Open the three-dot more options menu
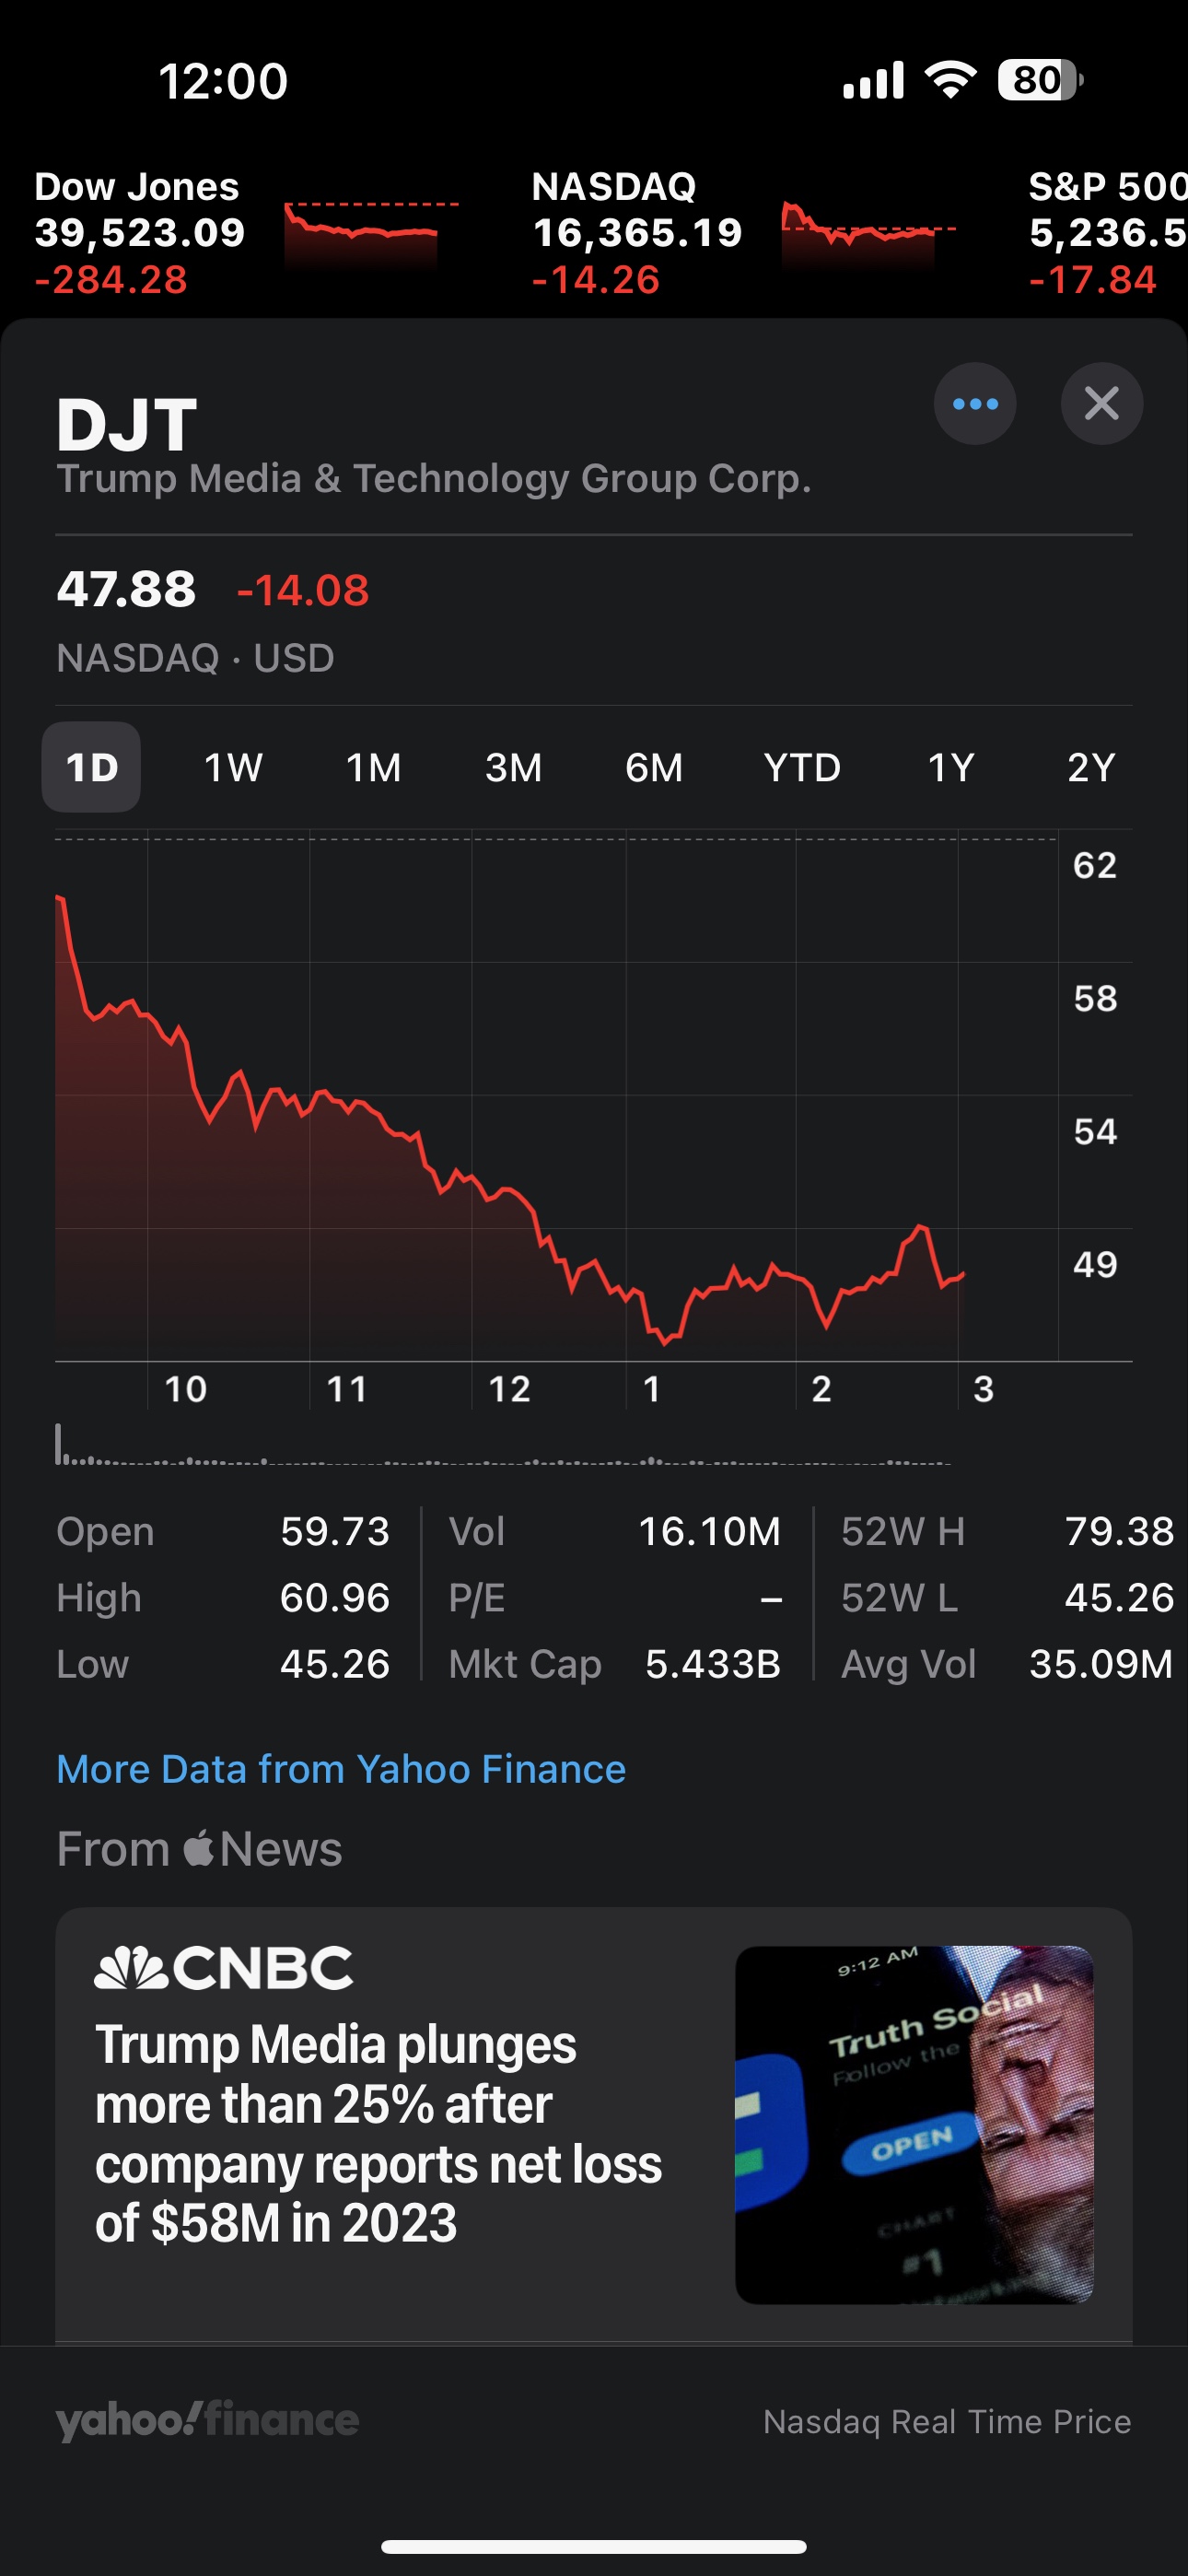 point(975,404)
